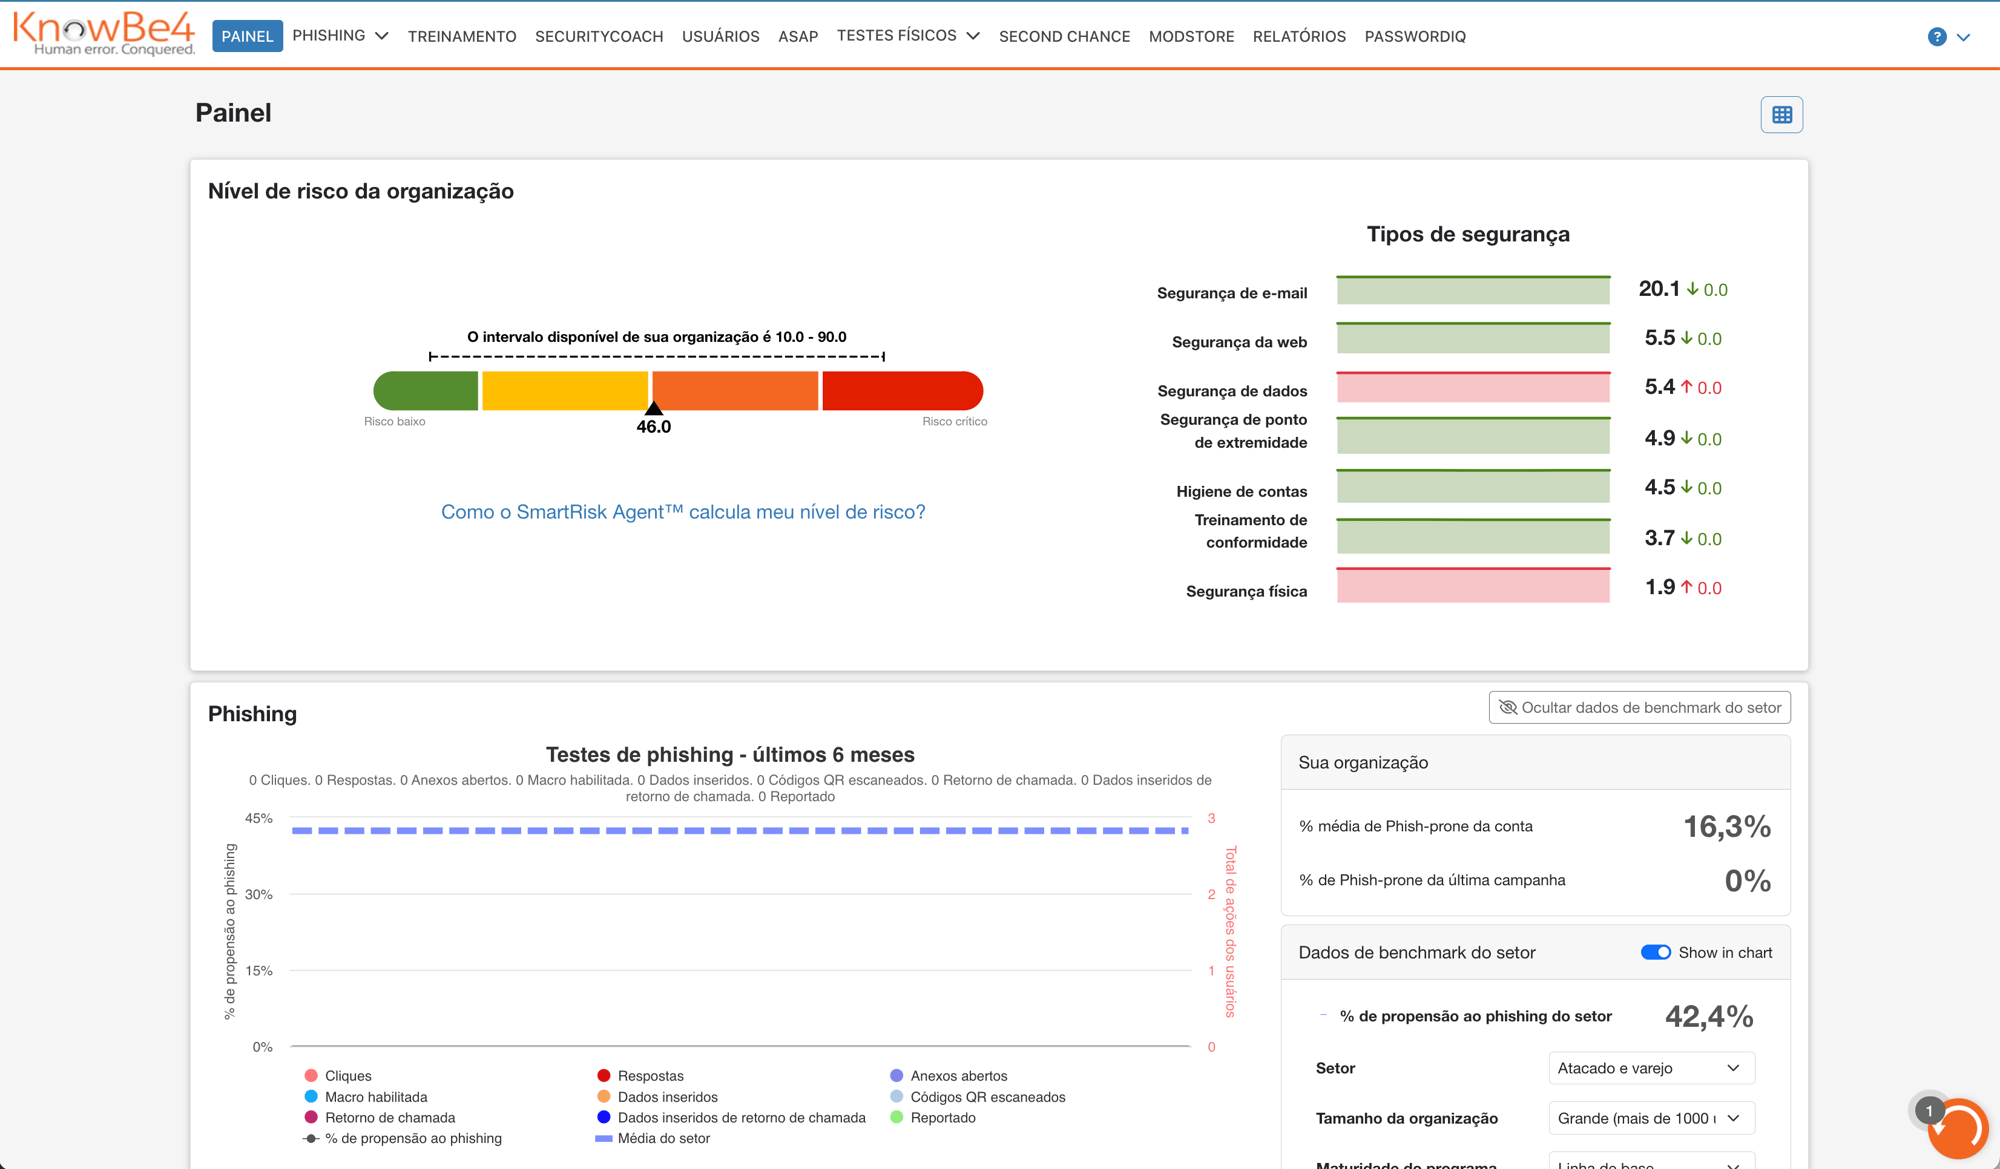2000x1169 pixels.
Task: Expand the Phishing menu dropdown
Action: point(340,36)
